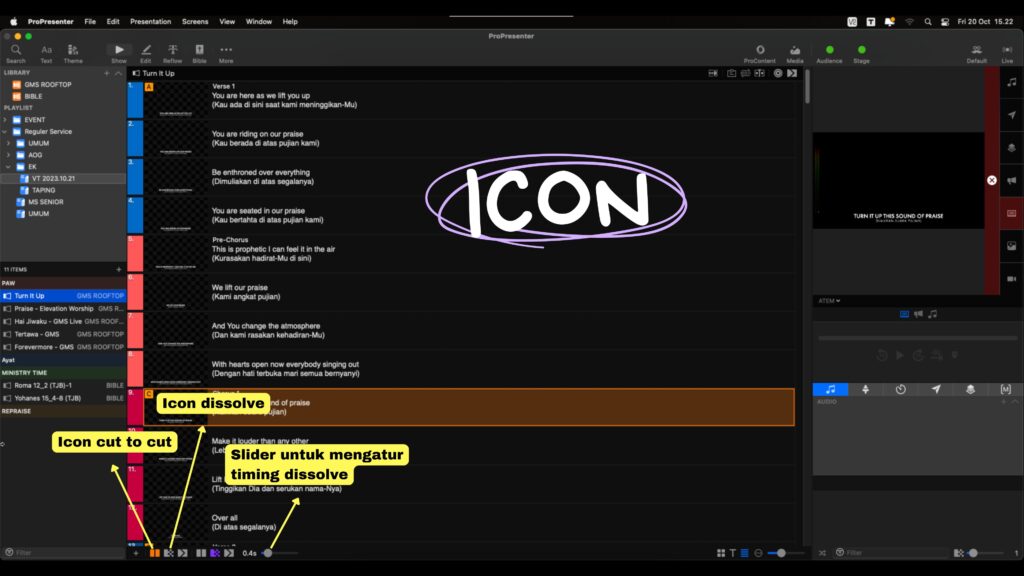Switch slides to grid view
The image size is (1024, 576).
click(x=721, y=553)
